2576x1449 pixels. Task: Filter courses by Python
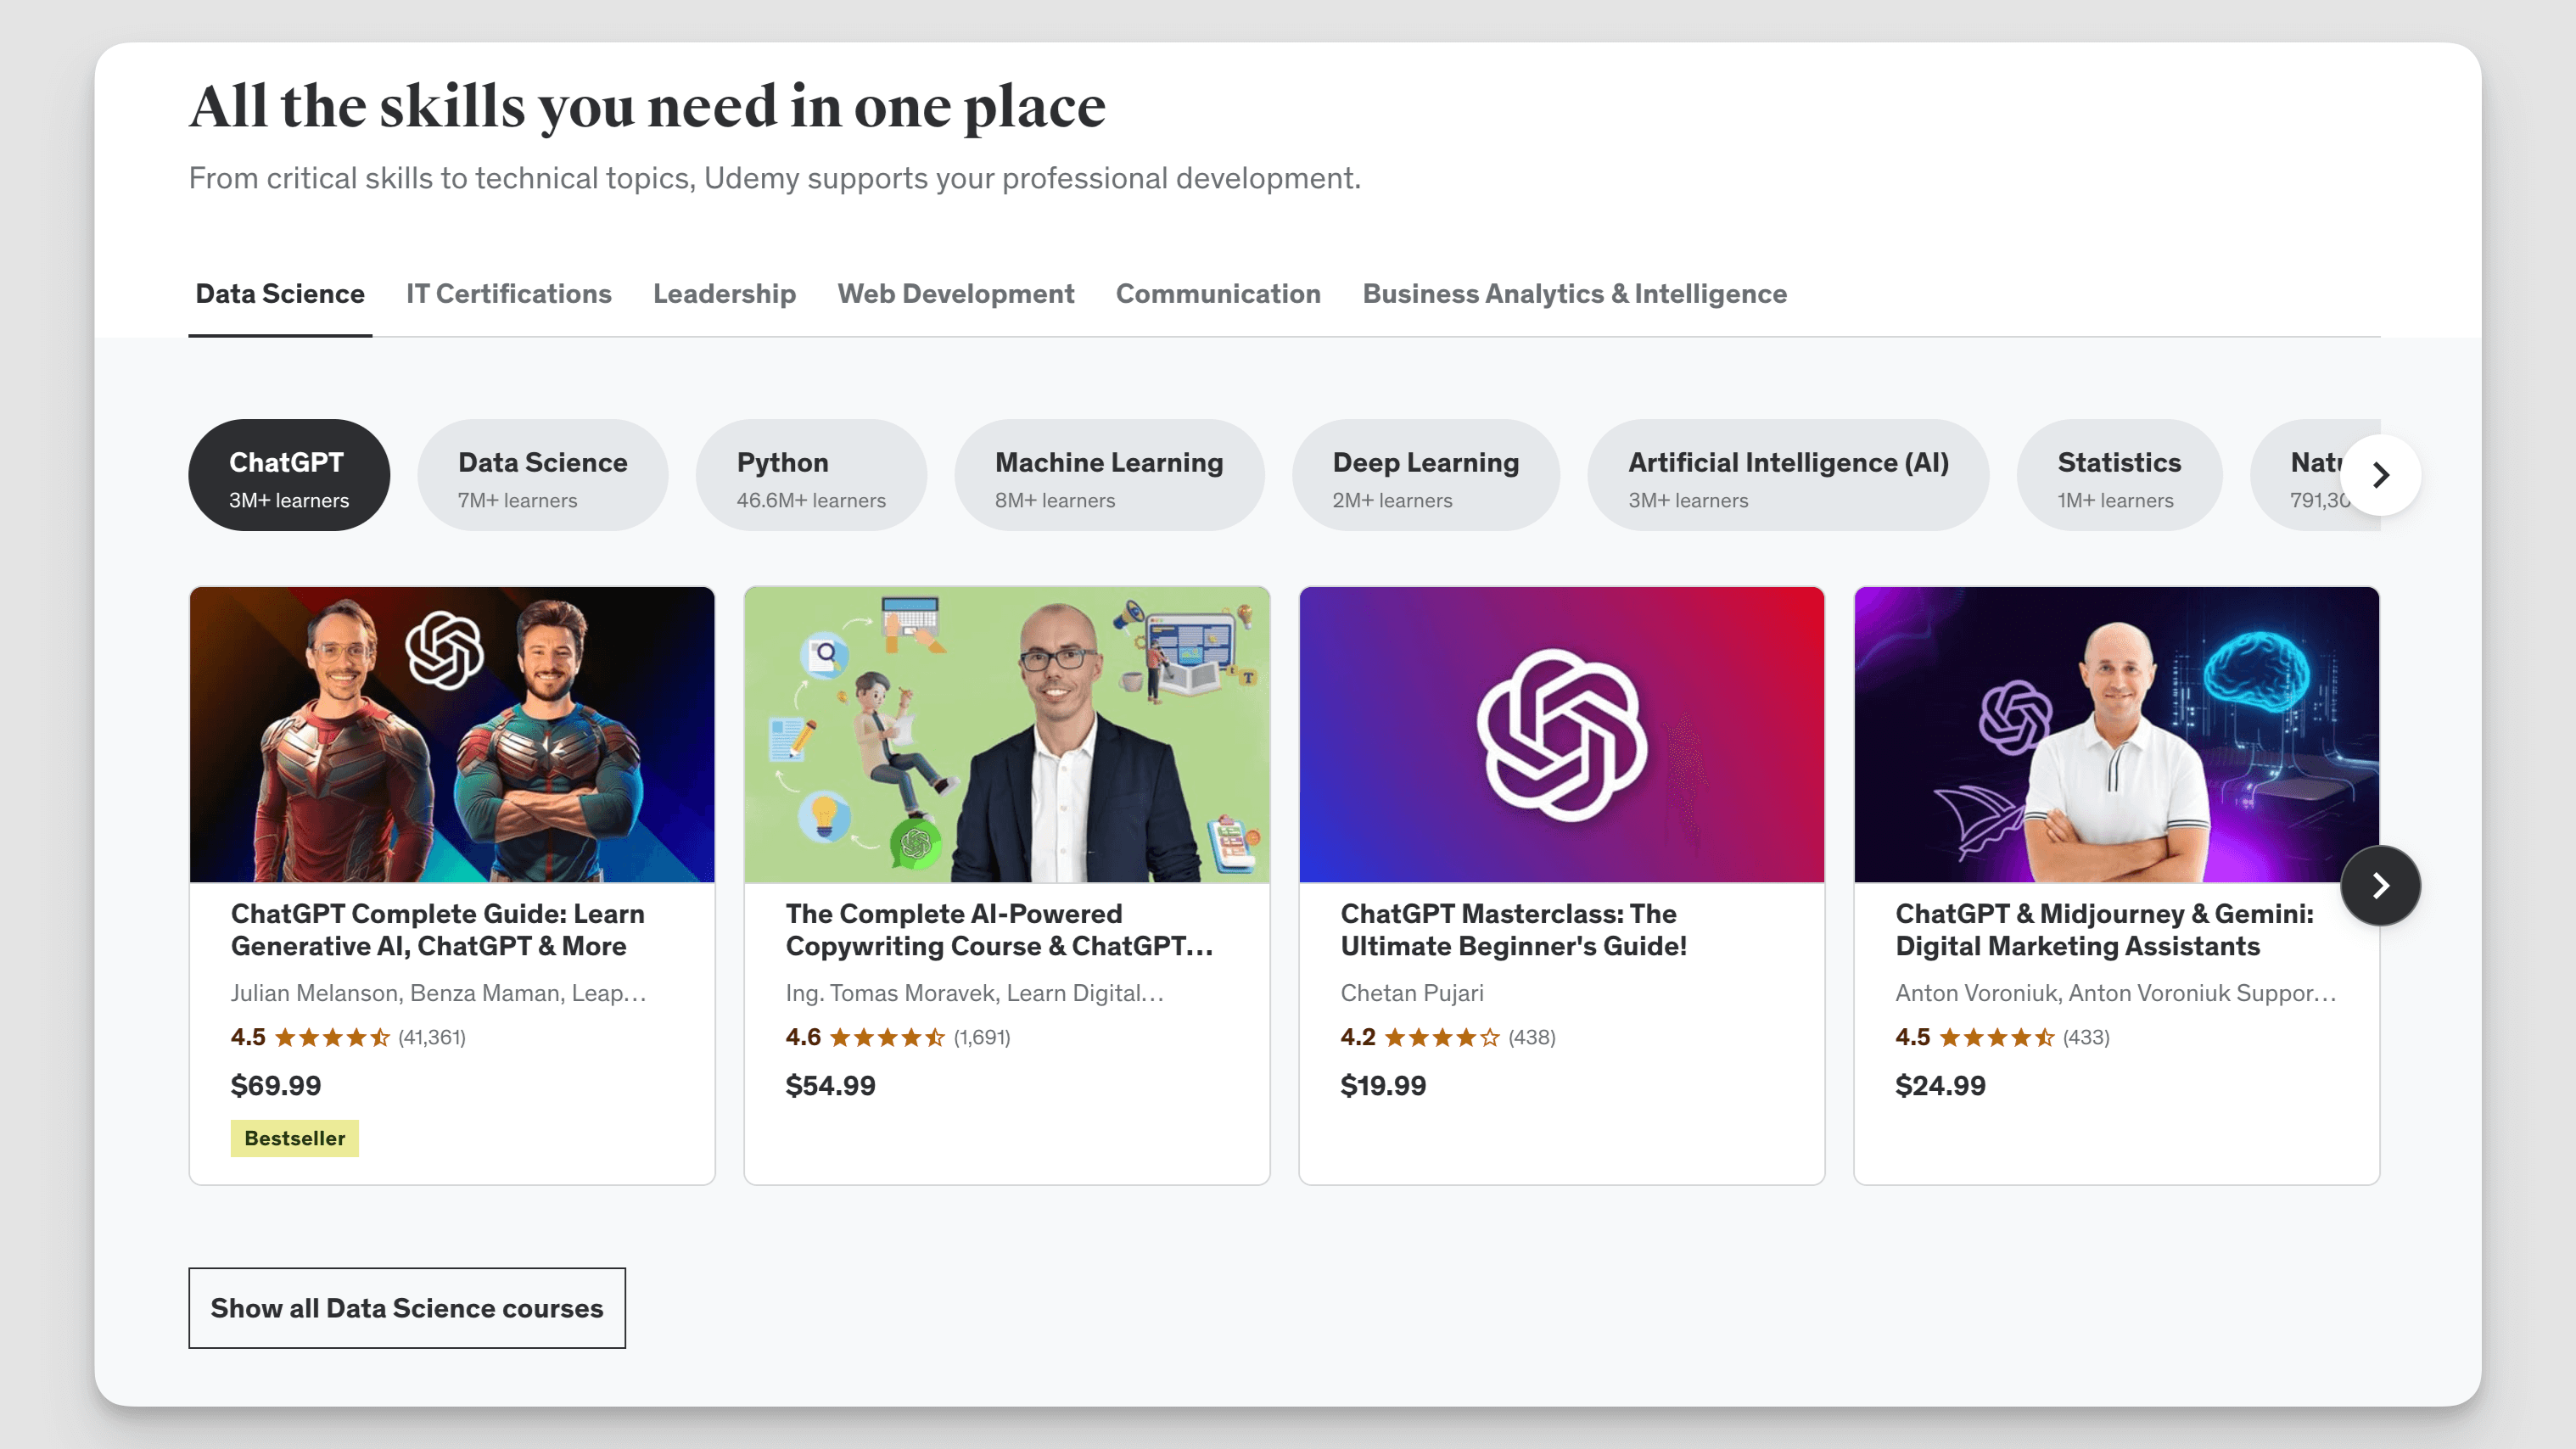coord(811,475)
